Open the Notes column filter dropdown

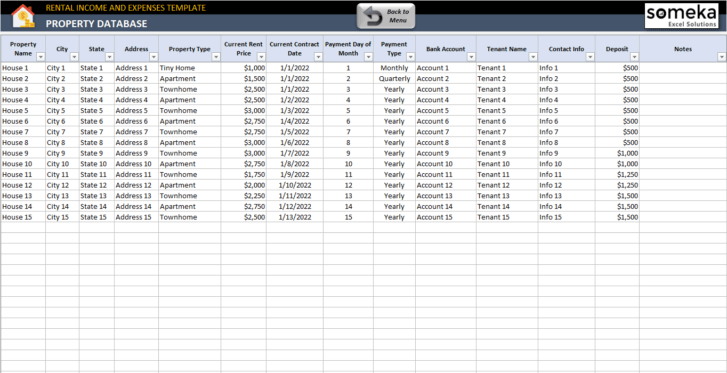click(x=721, y=57)
